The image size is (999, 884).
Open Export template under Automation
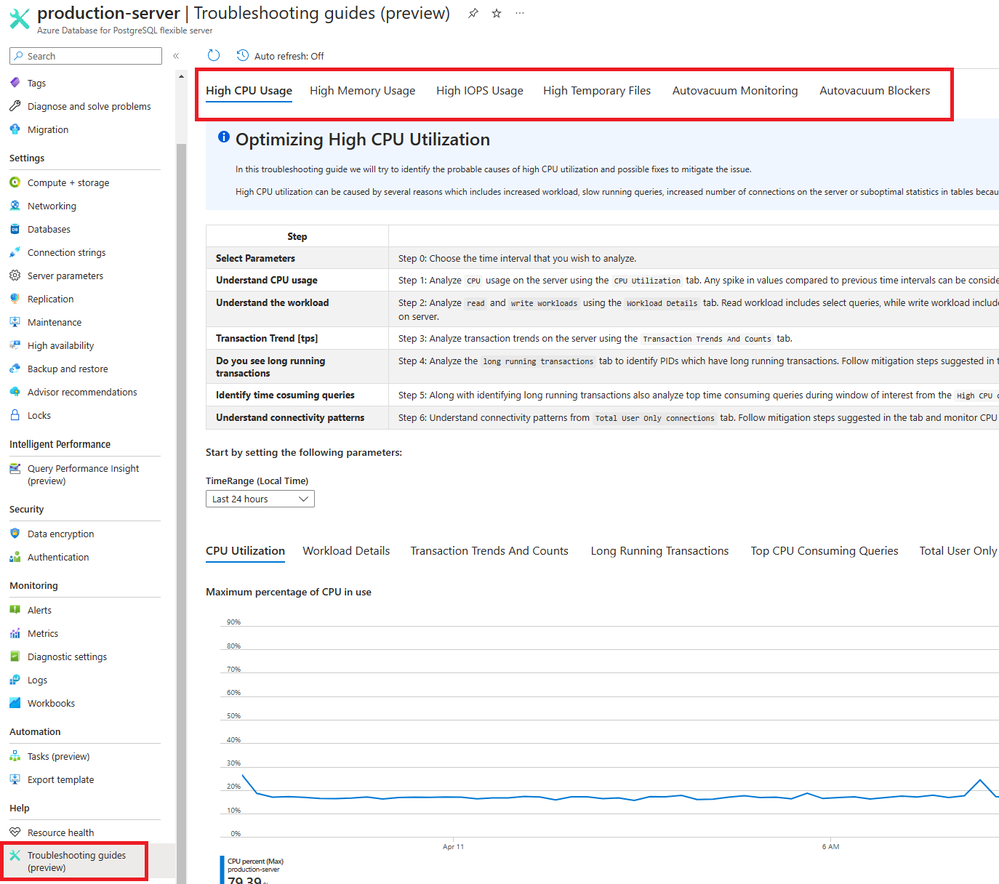pyautogui.click(x=61, y=779)
